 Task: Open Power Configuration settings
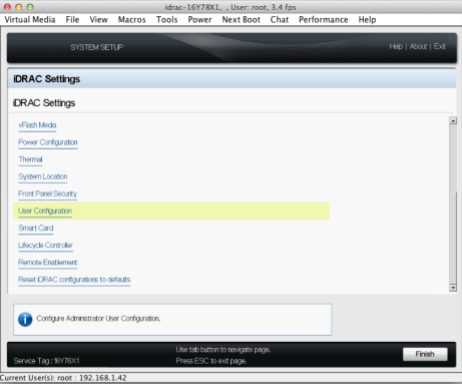coord(48,142)
